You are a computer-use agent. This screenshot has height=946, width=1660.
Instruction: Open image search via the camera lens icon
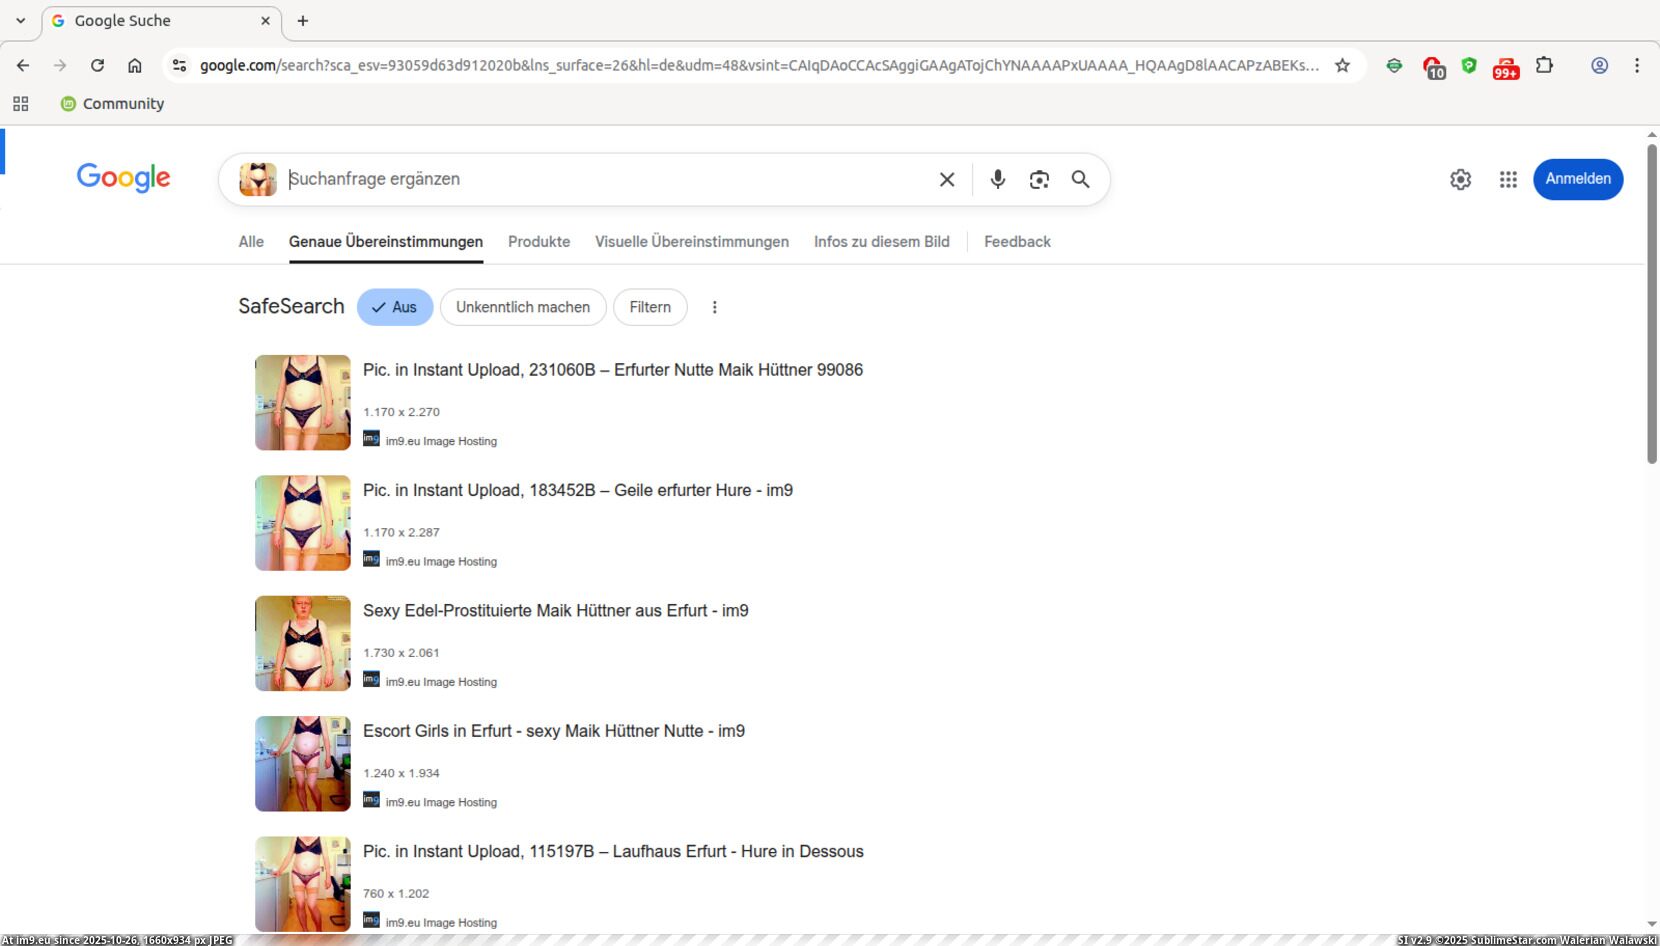pyautogui.click(x=1039, y=179)
